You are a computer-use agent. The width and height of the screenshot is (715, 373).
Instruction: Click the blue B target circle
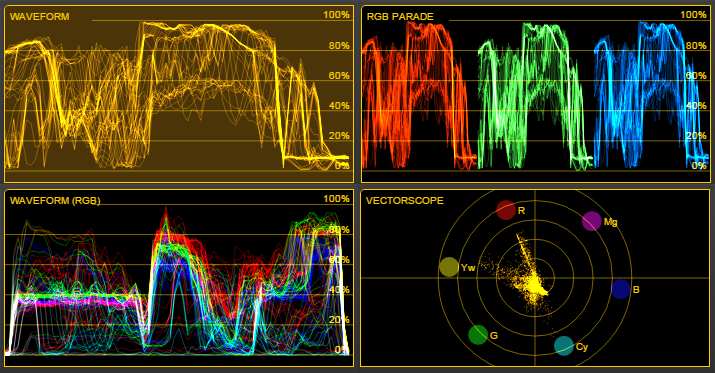click(x=621, y=290)
